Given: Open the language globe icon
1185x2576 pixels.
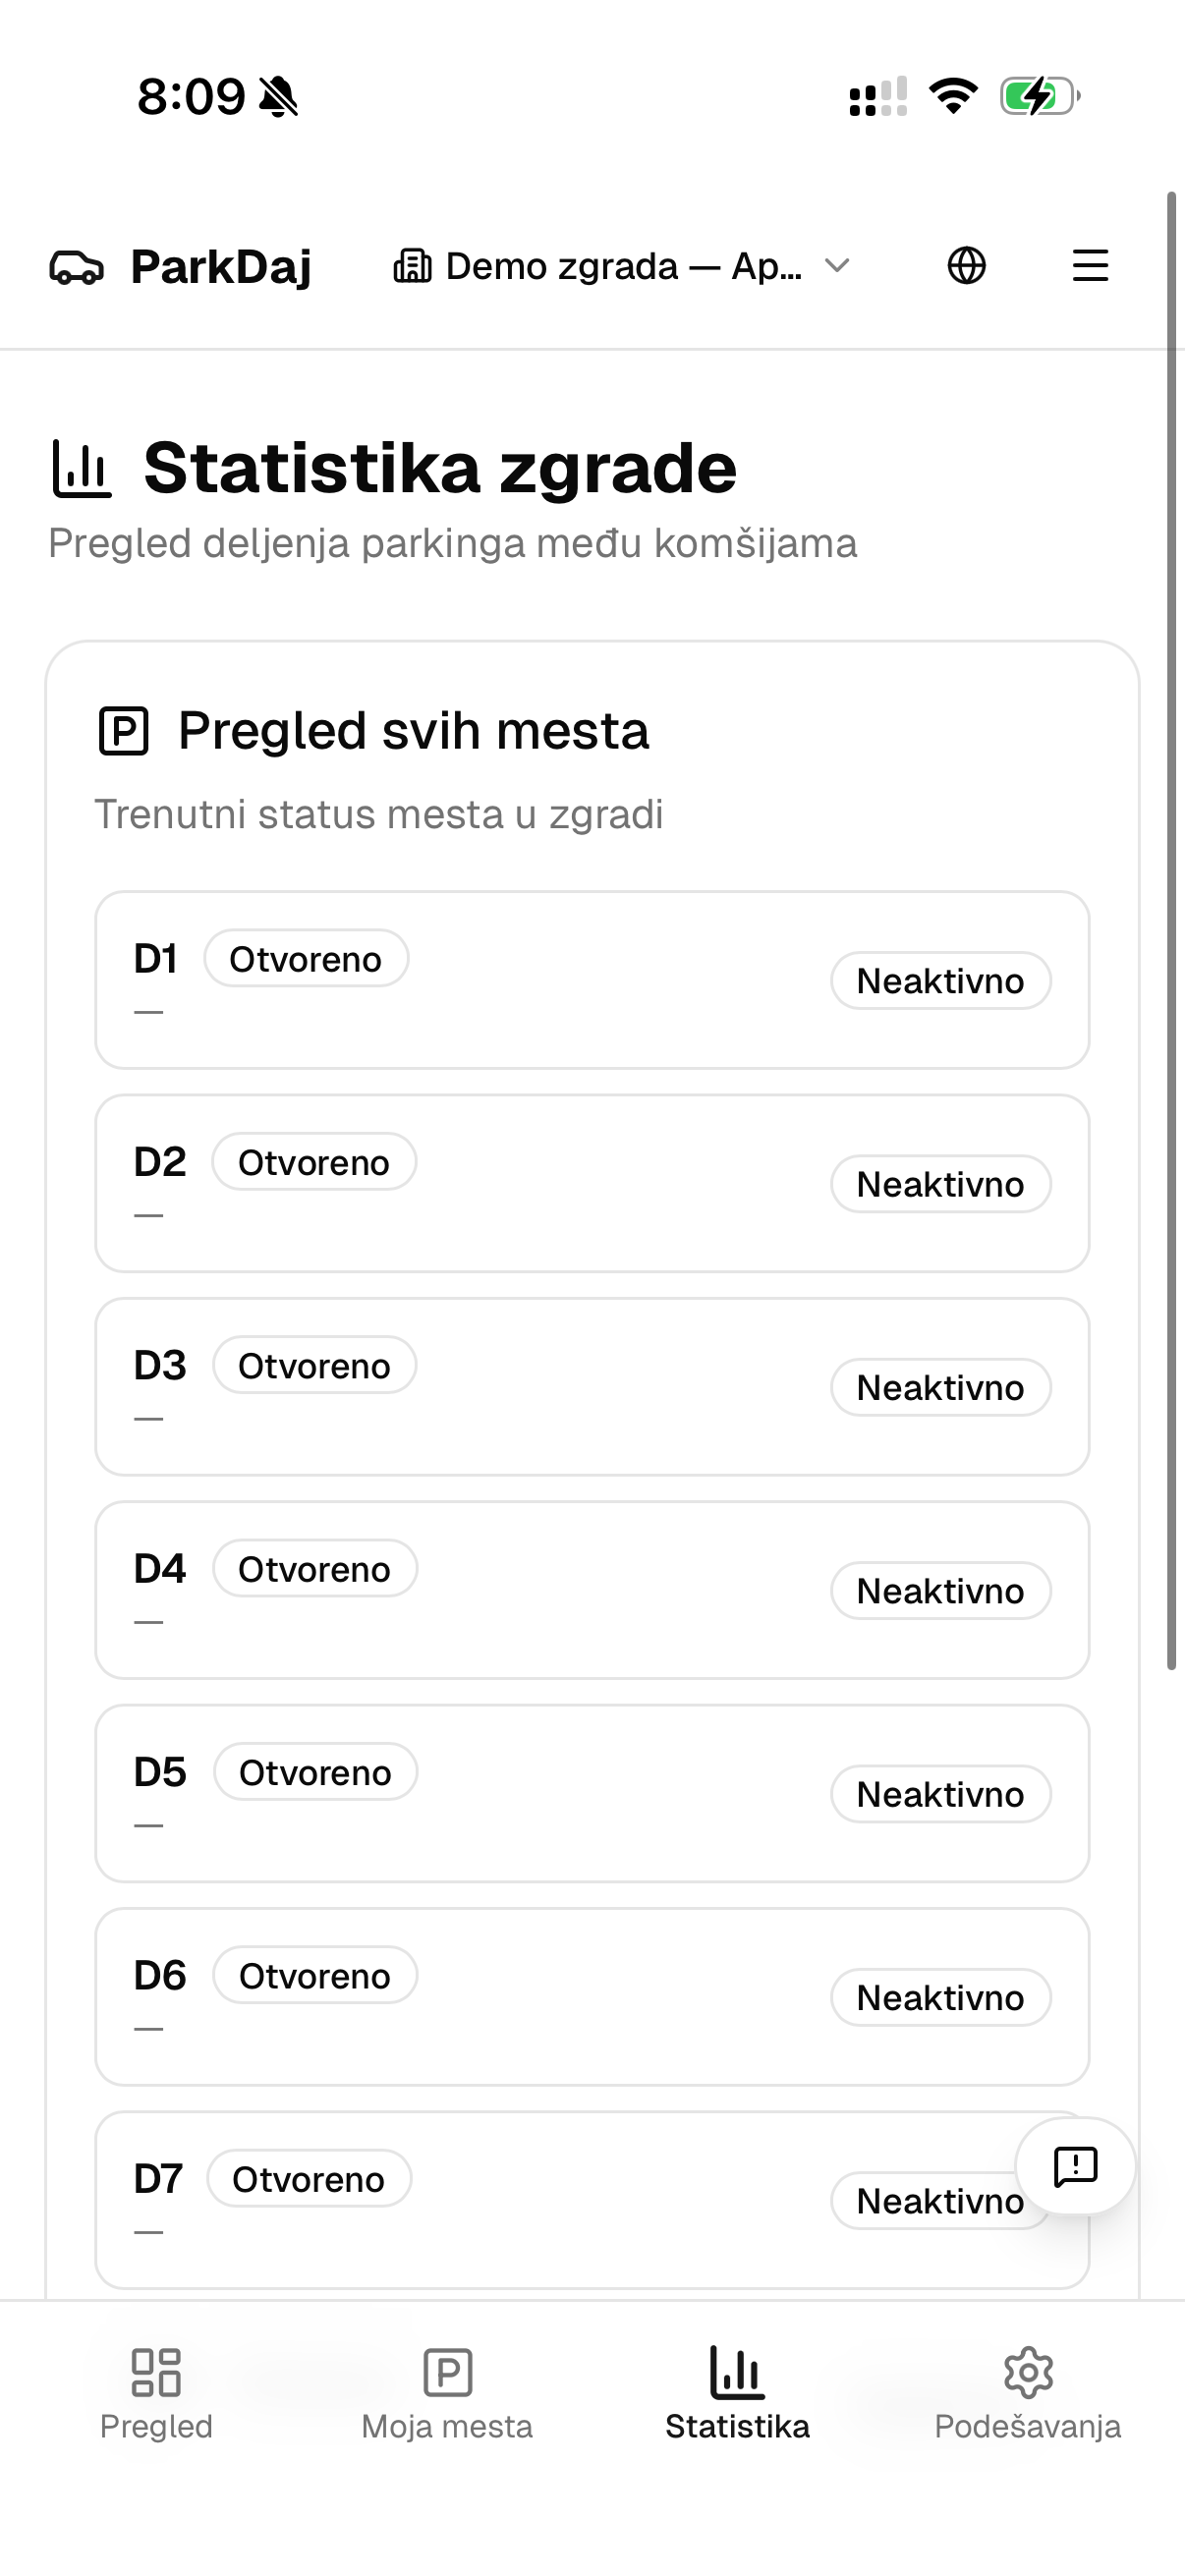Looking at the screenshot, I should point(966,266).
